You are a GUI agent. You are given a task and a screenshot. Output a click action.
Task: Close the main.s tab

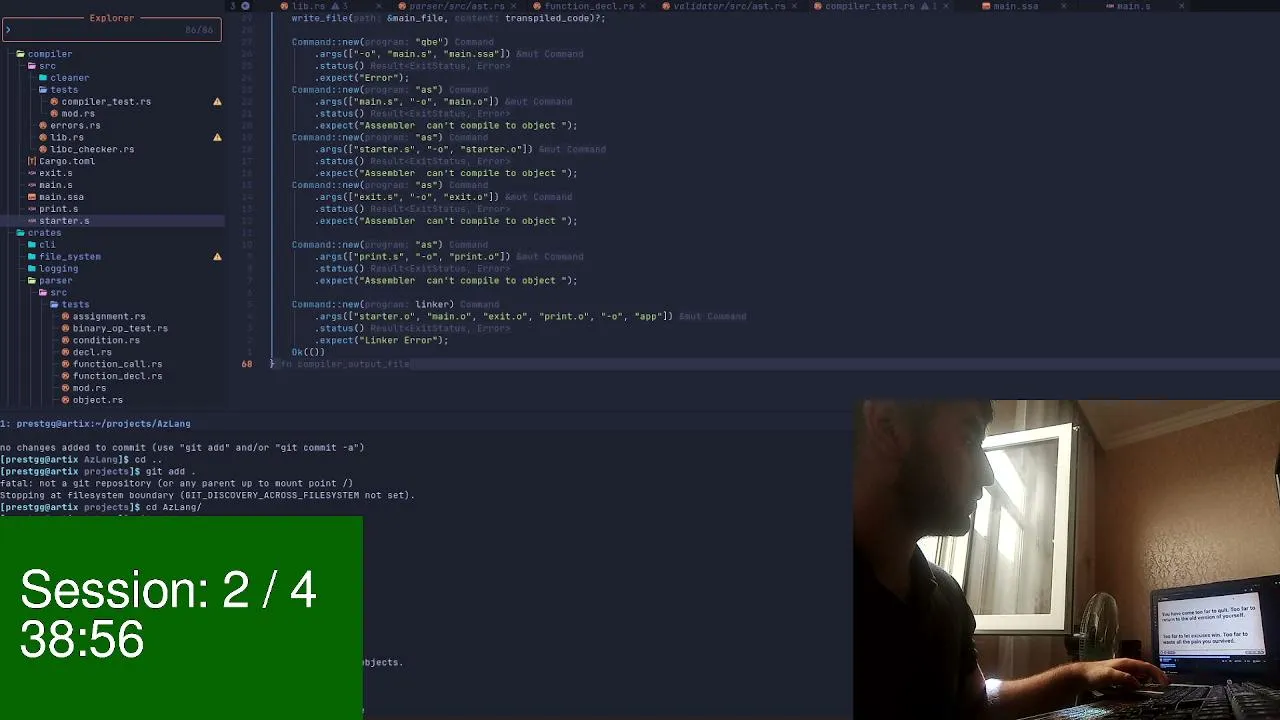pos(1181,6)
